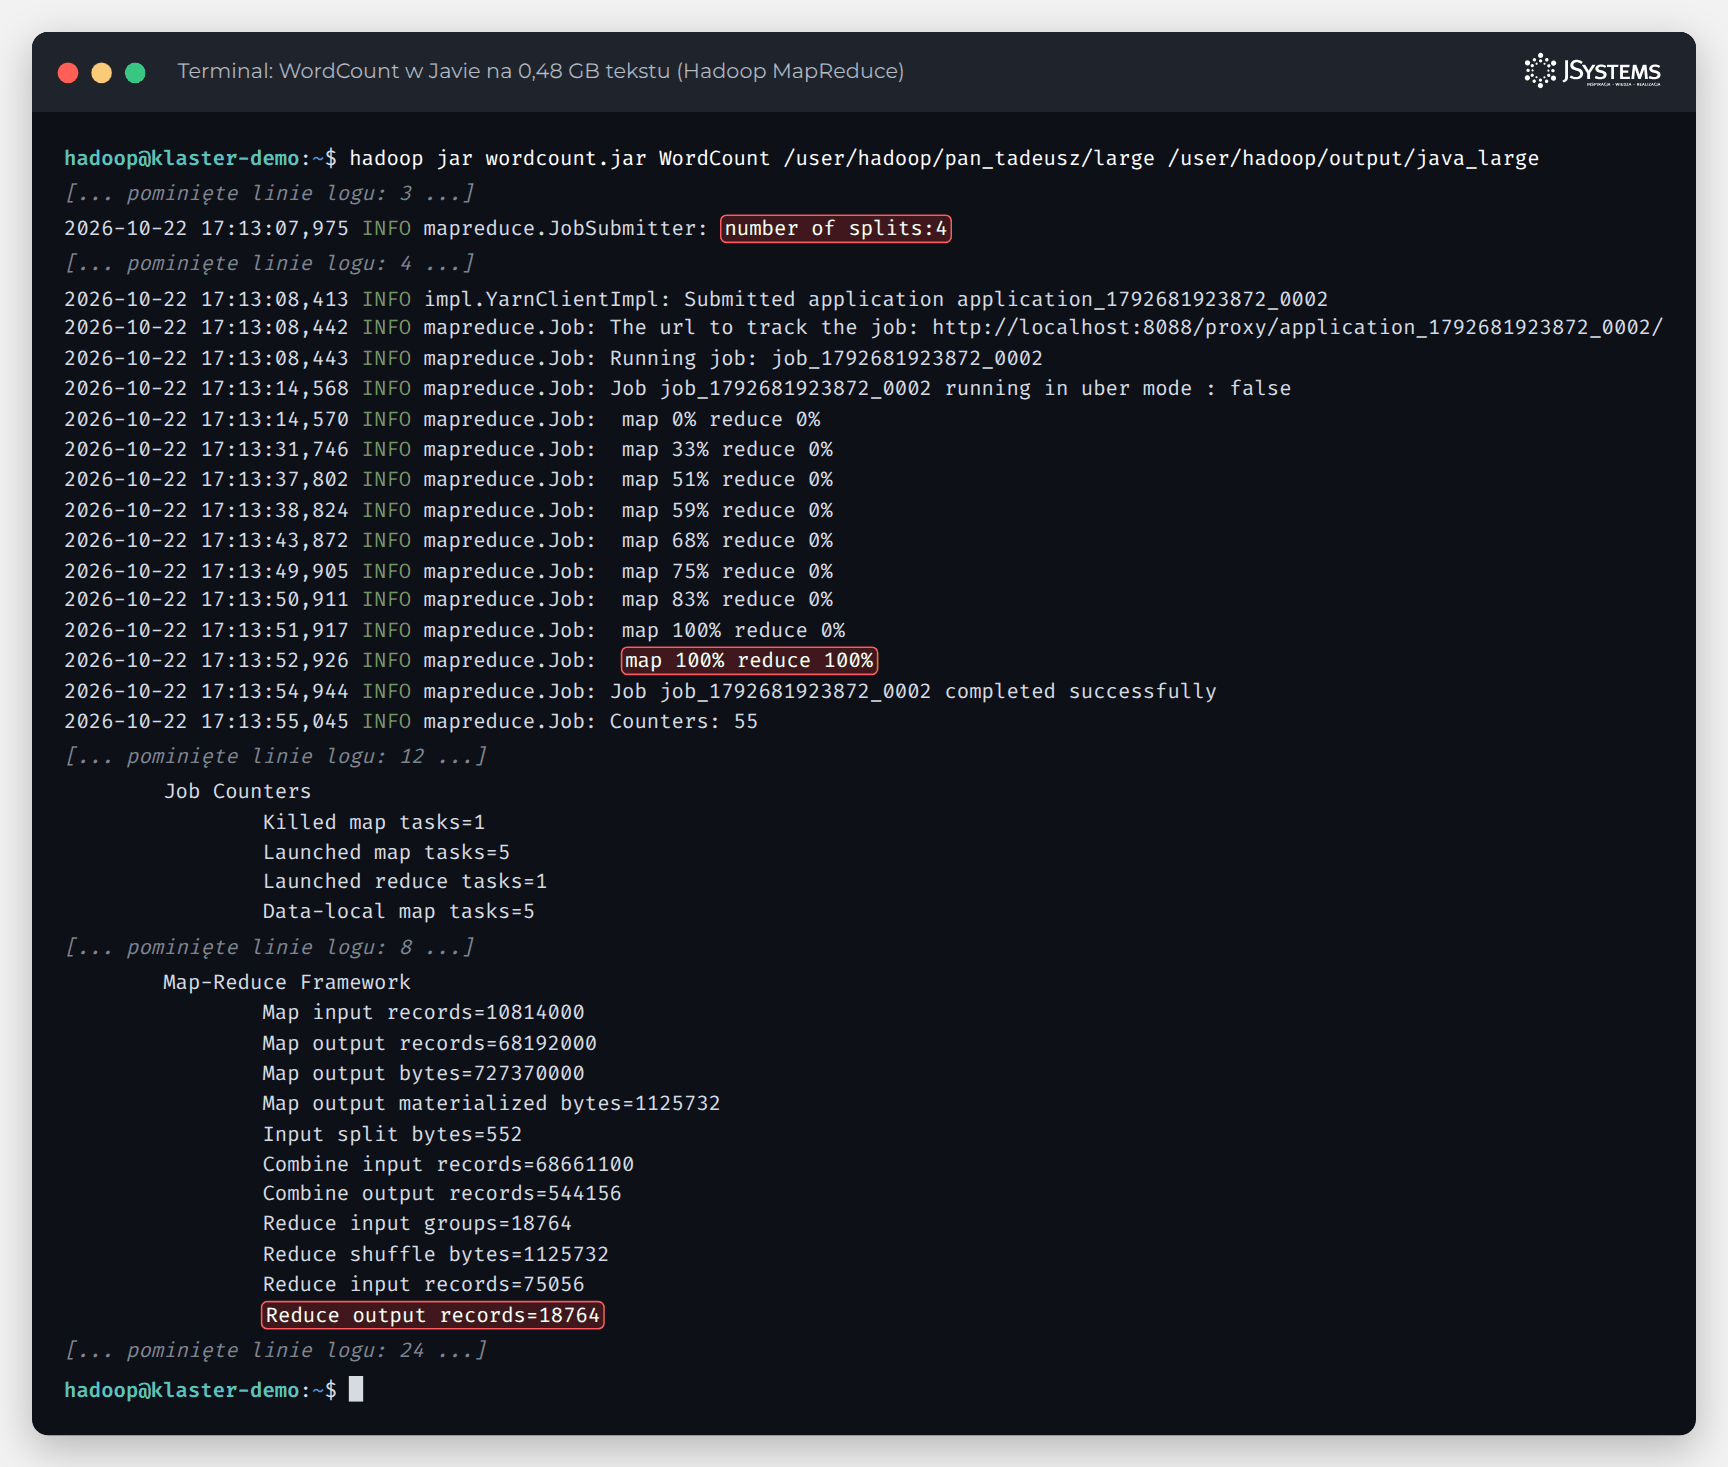Click 'Map output materialized bytes=1125732' entry
Viewport: 1728px width, 1467px height.
pos(491,1103)
